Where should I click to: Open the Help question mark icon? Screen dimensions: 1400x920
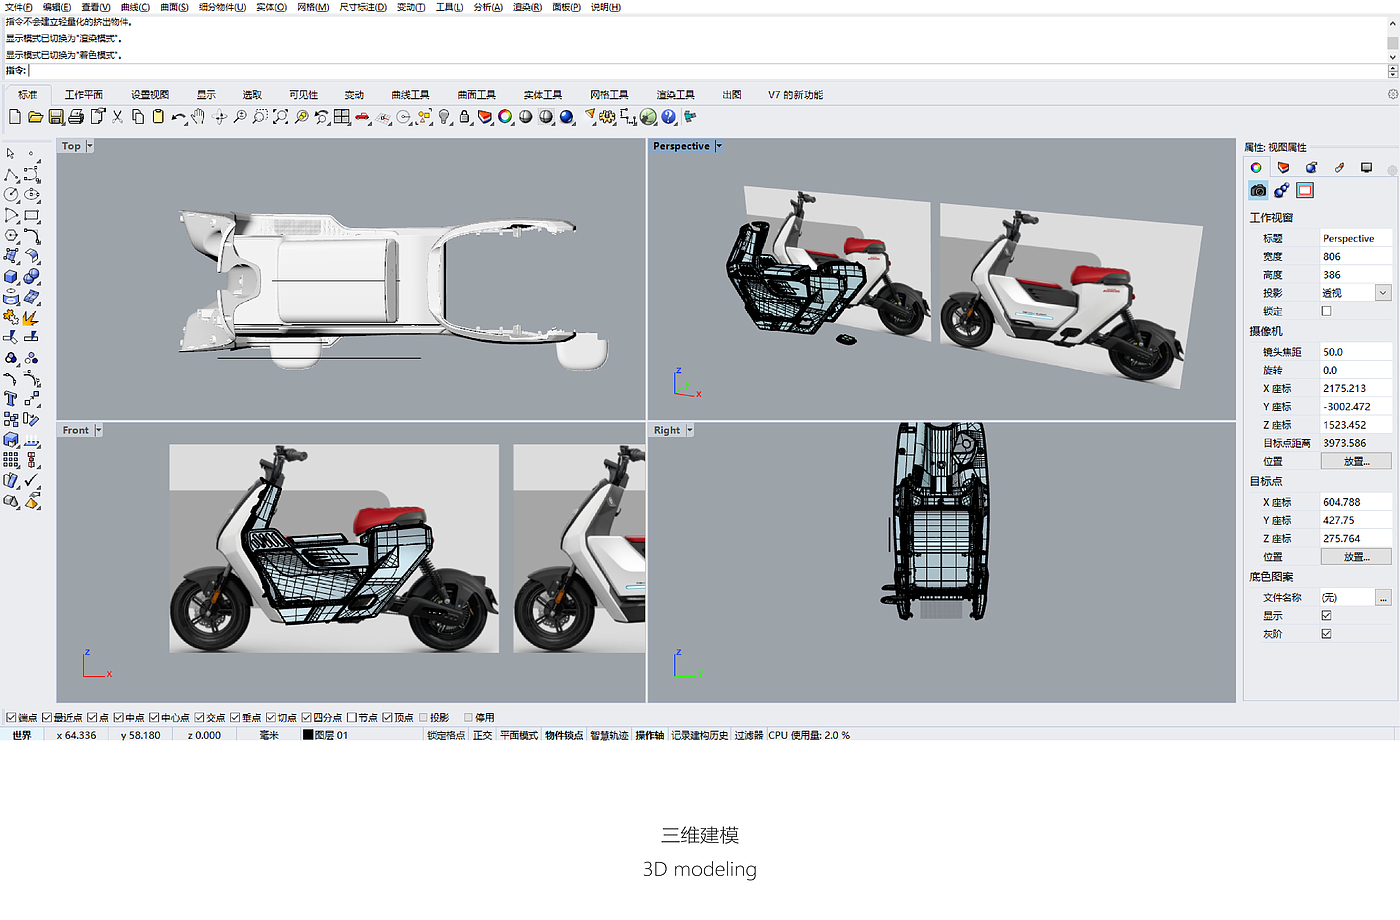(669, 117)
